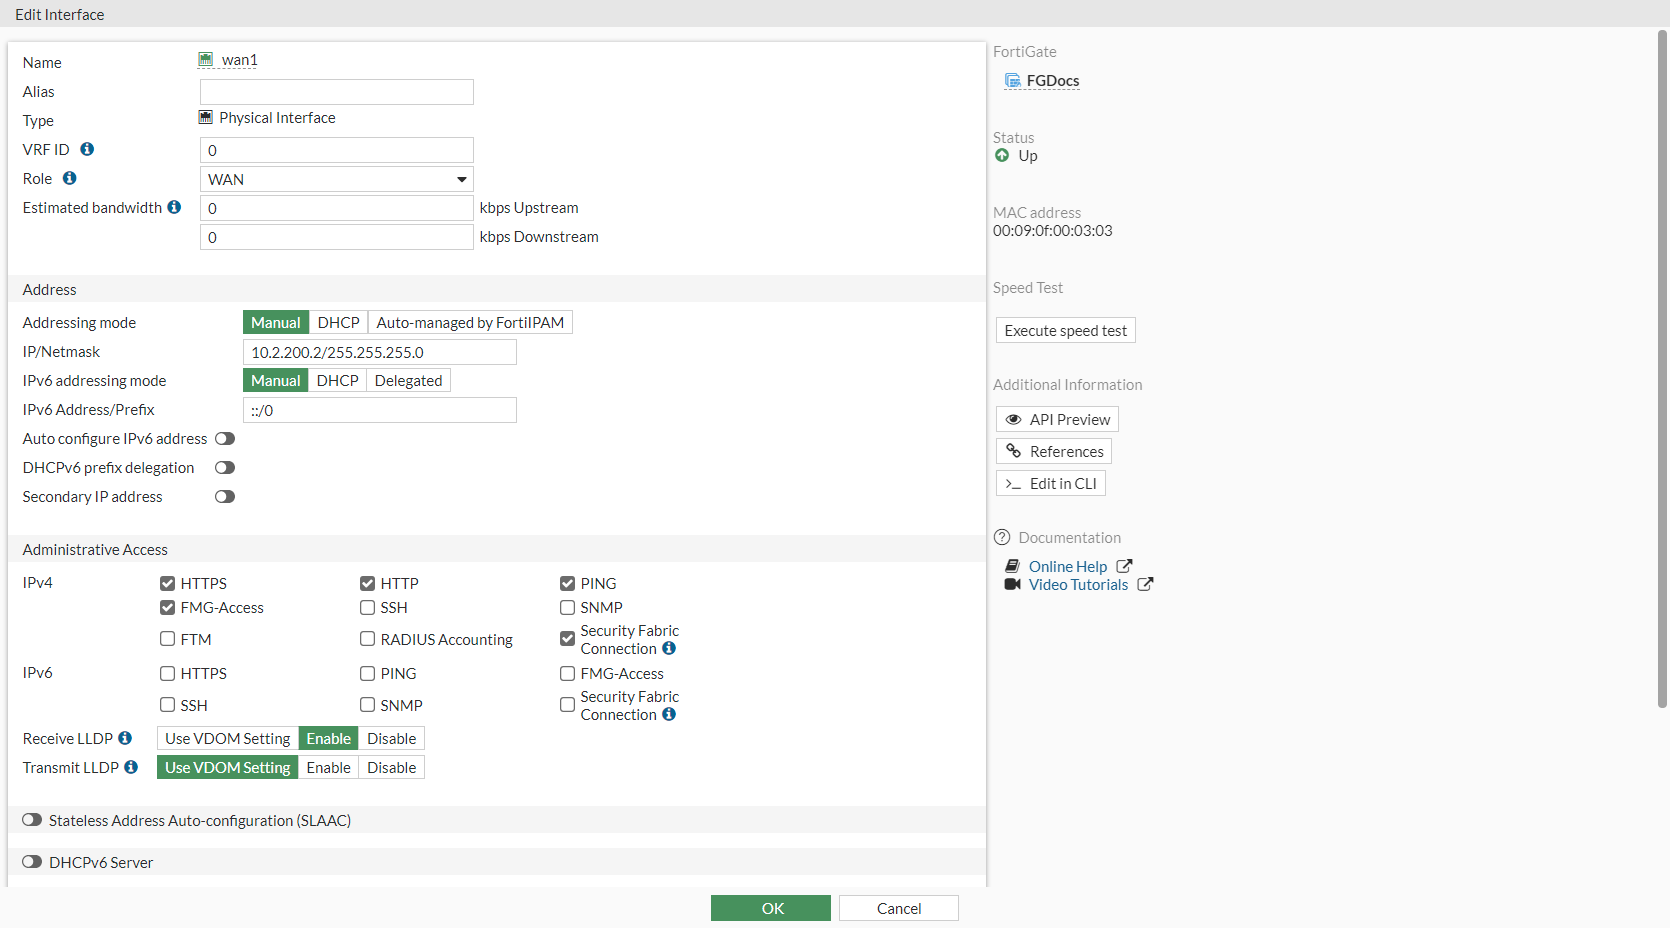Click the VRF ID info icon

click(x=87, y=149)
